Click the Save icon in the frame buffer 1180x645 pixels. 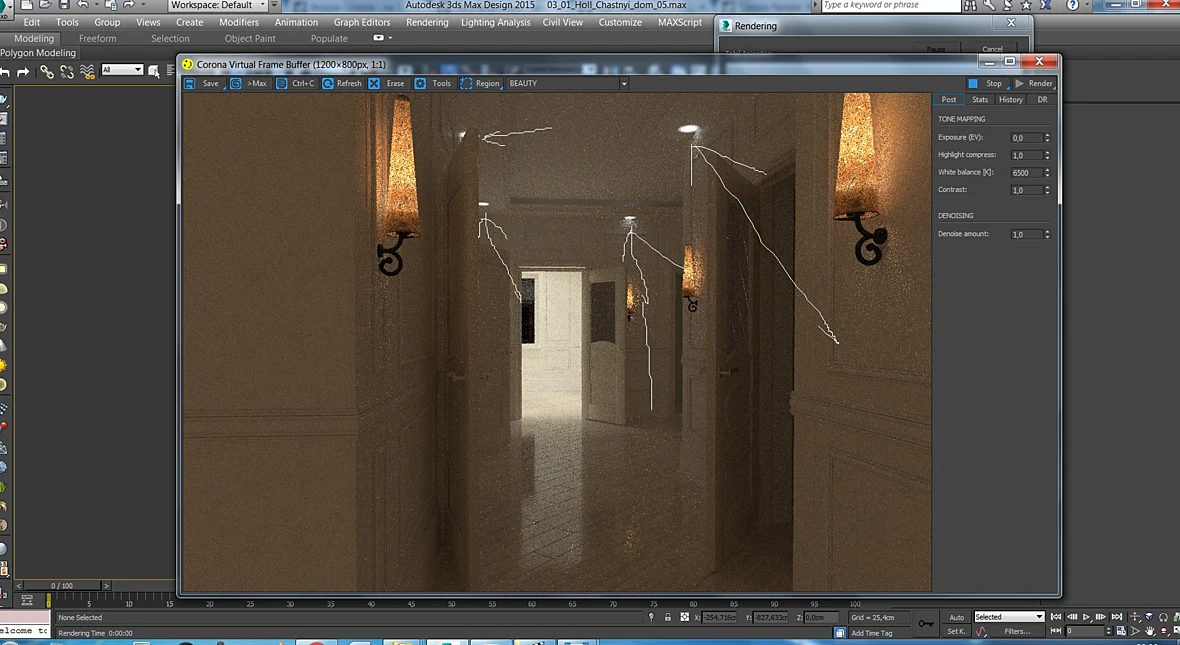190,84
